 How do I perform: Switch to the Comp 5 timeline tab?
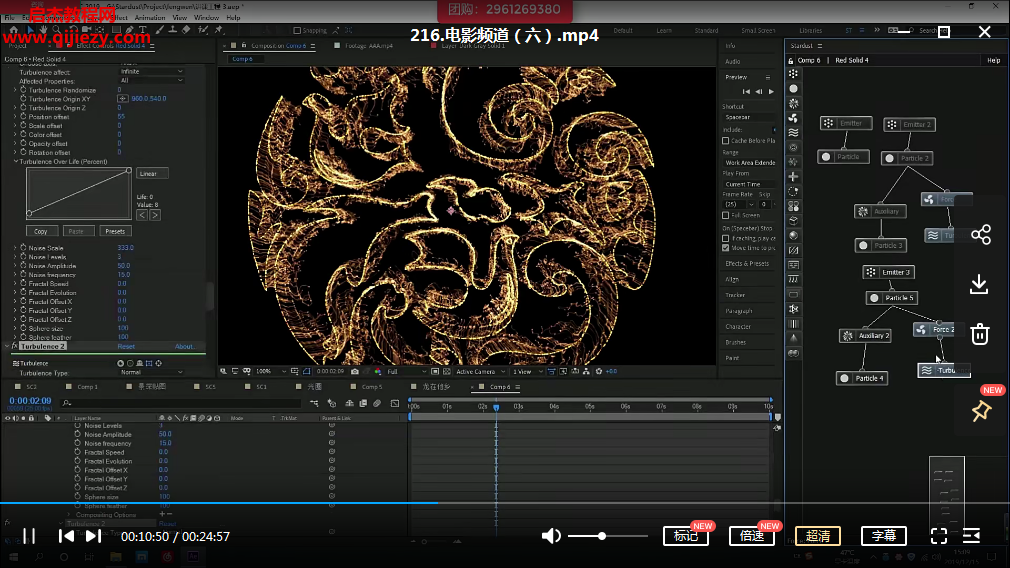(x=372, y=387)
